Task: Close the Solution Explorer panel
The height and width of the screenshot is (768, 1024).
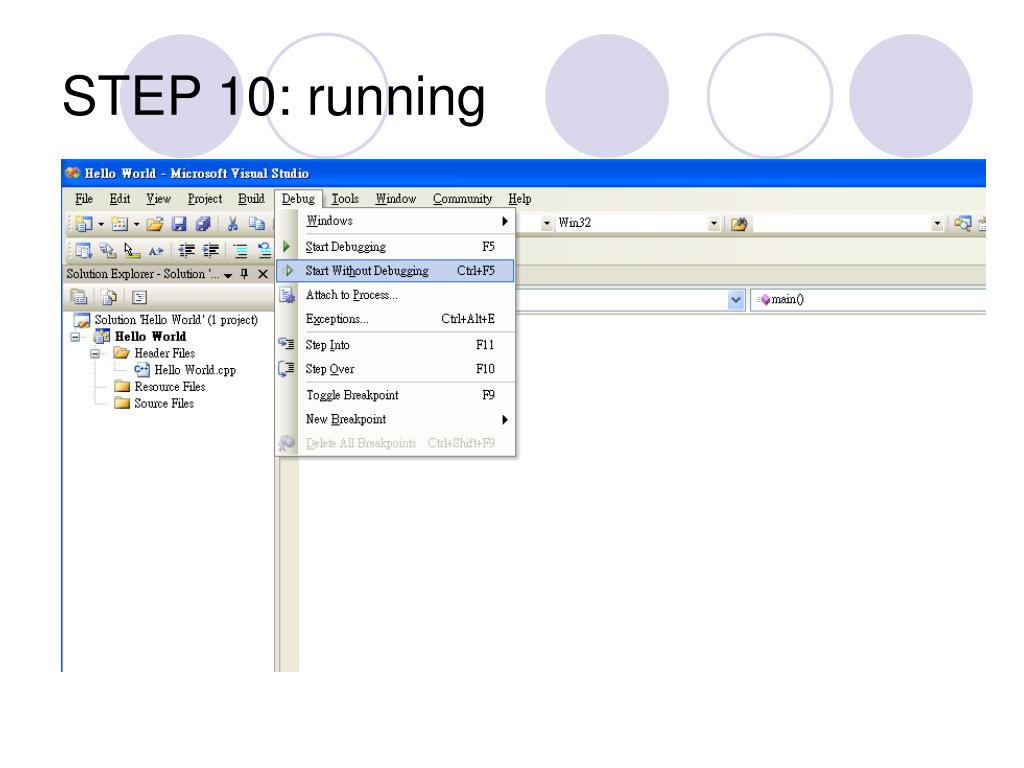Action: 263,274
